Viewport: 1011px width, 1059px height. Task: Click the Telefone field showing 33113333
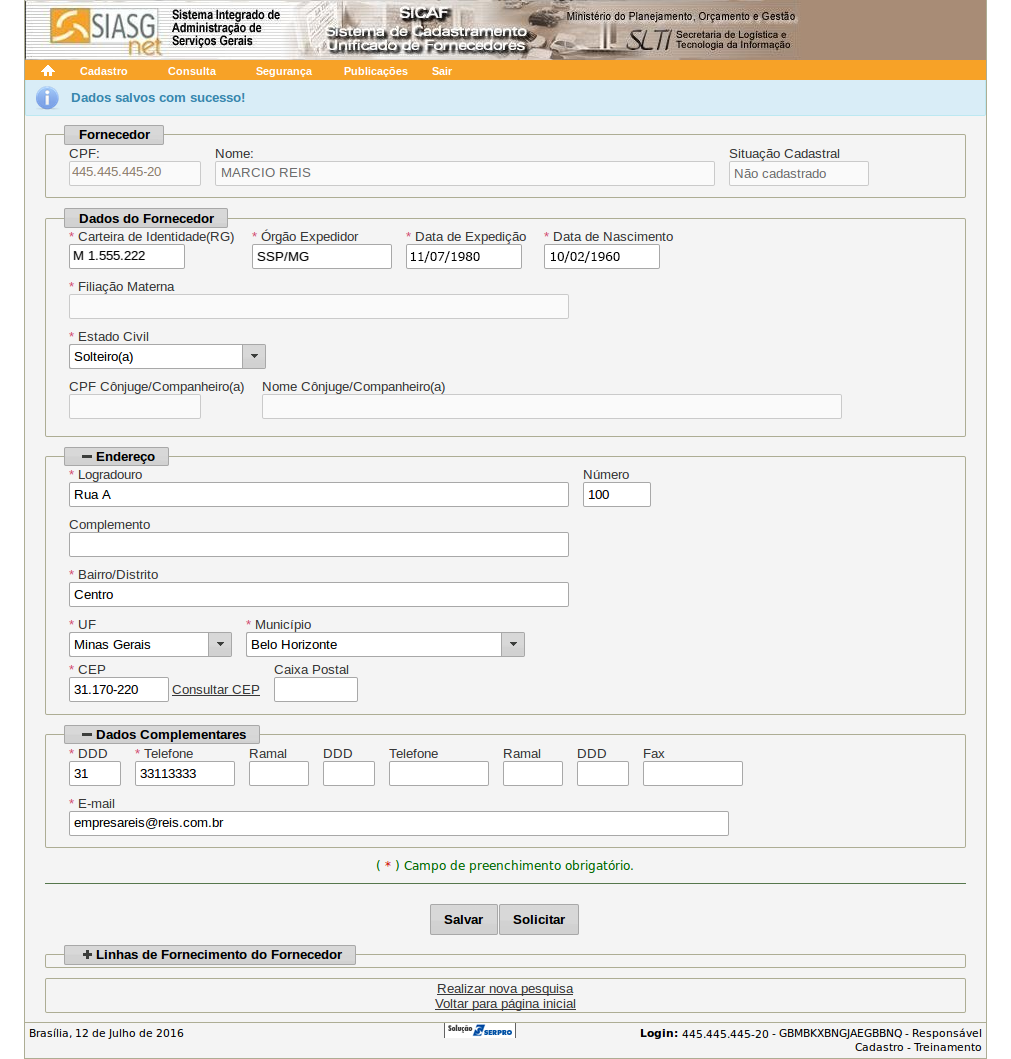tap(185, 773)
